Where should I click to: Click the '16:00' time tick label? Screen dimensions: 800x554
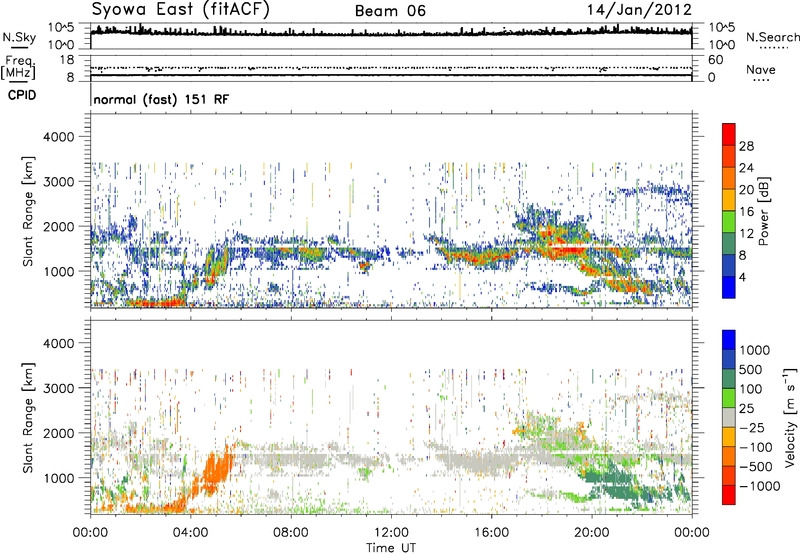click(491, 533)
